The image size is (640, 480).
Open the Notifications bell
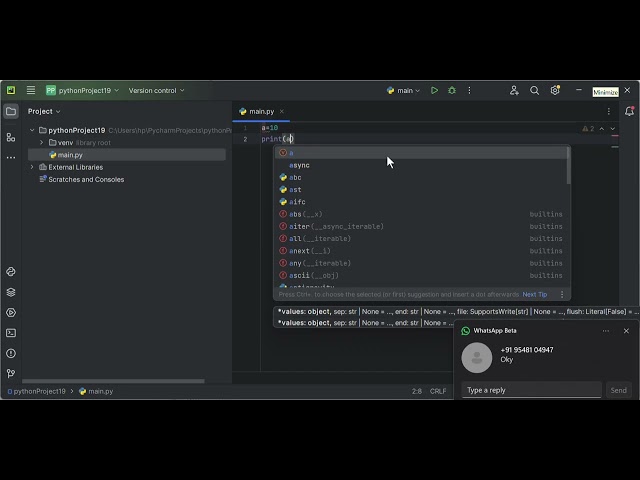click(x=629, y=111)
